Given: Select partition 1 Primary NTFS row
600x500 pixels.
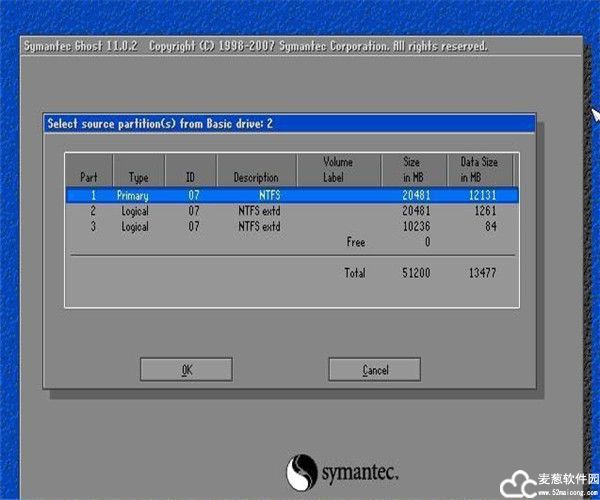Looking at the screenshot, I should tap(292, 196).
